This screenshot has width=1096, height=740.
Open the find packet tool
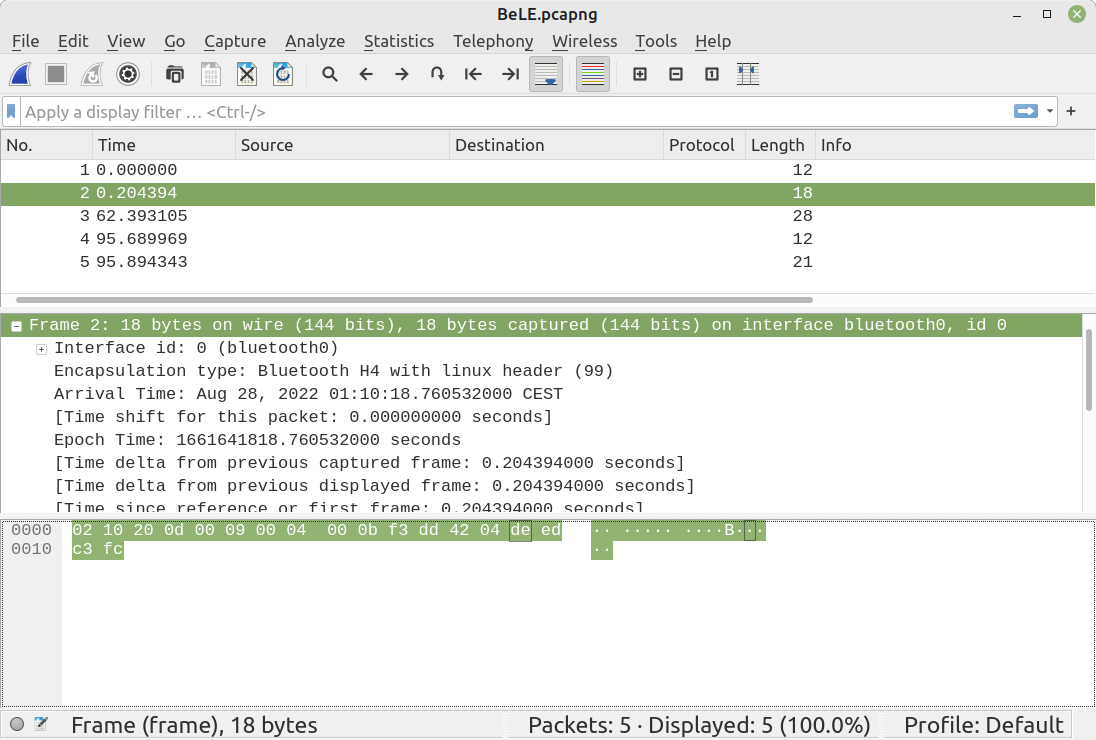(329, 74)
